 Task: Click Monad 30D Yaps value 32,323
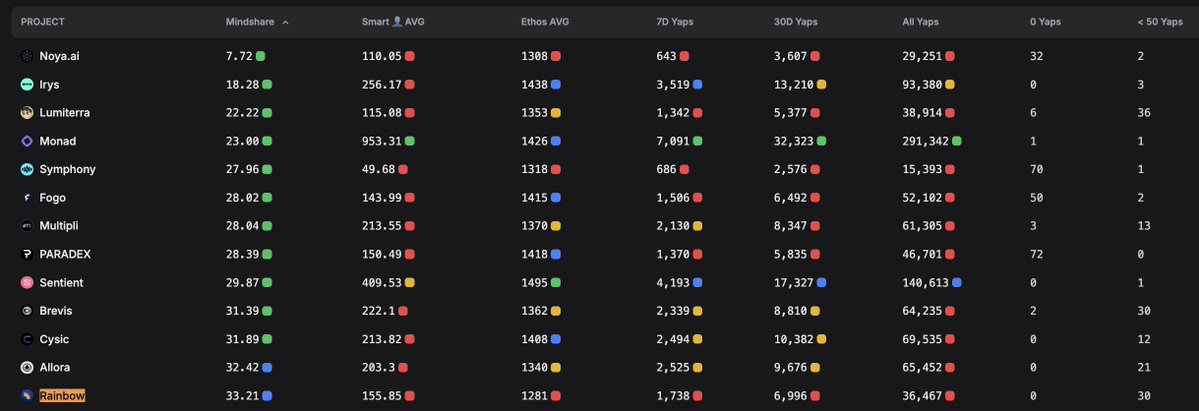794,141
